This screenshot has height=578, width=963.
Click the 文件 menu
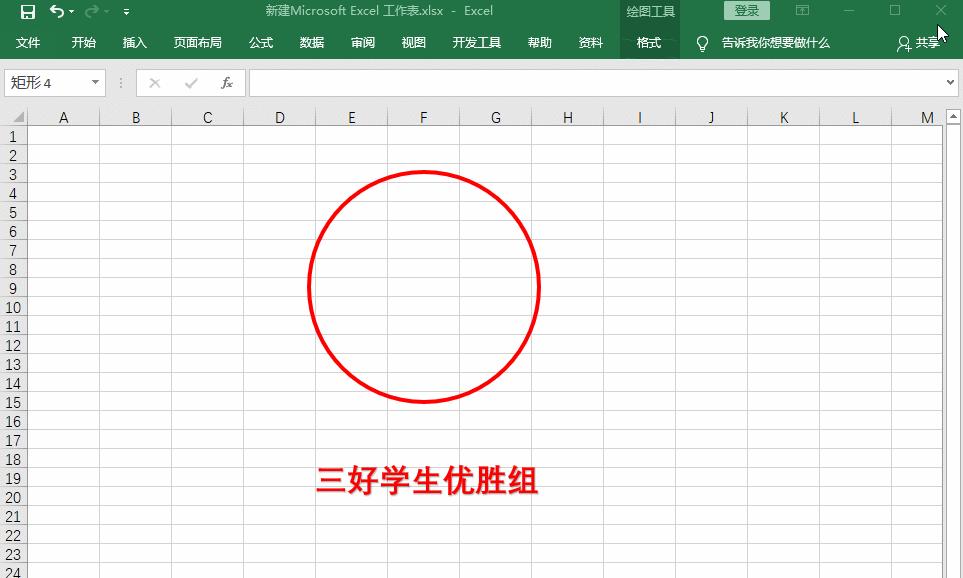29,43
